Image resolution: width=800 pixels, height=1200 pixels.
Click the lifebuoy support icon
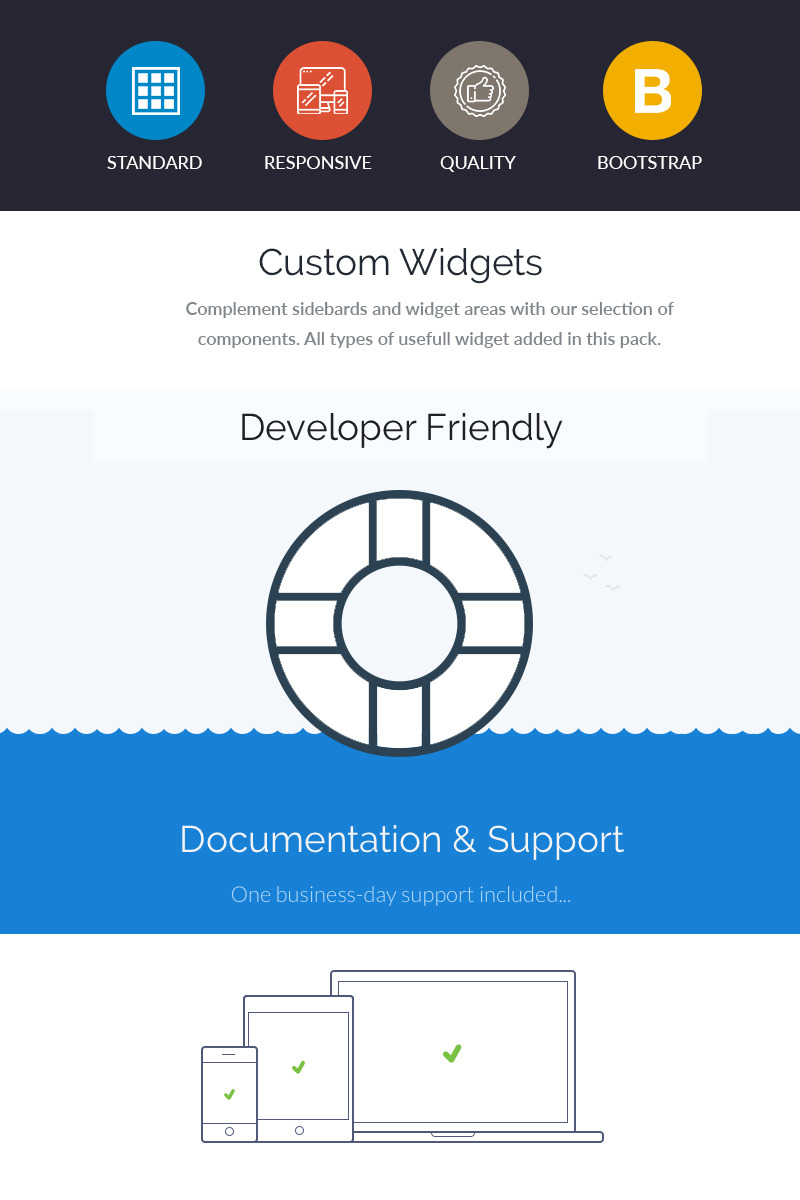point(400,623)
